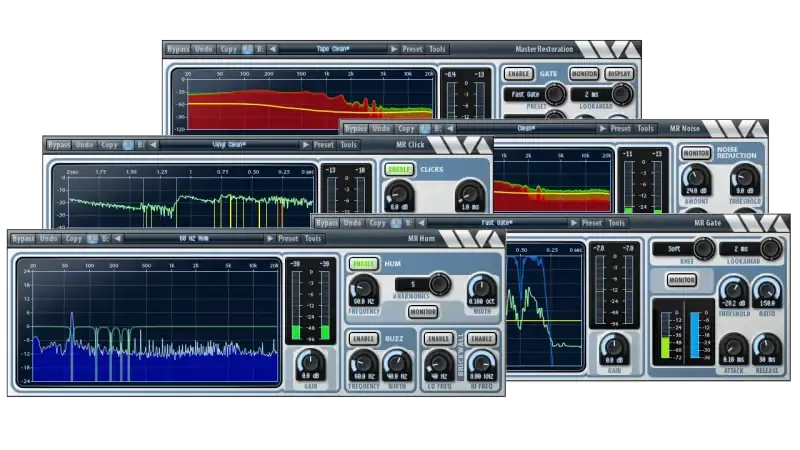Click the Hum Width knob at 0.100 oct
800x450 pixels.
(482, 289)
